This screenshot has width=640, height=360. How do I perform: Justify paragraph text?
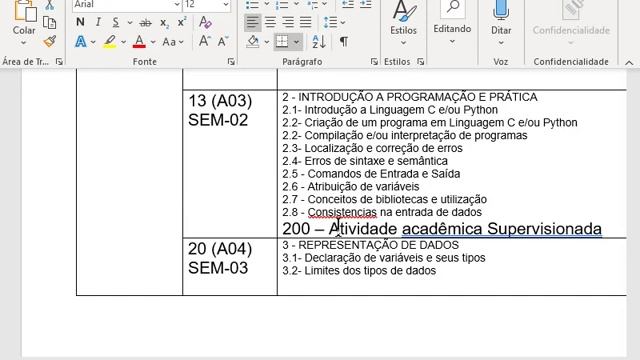[x=305, y=22]
